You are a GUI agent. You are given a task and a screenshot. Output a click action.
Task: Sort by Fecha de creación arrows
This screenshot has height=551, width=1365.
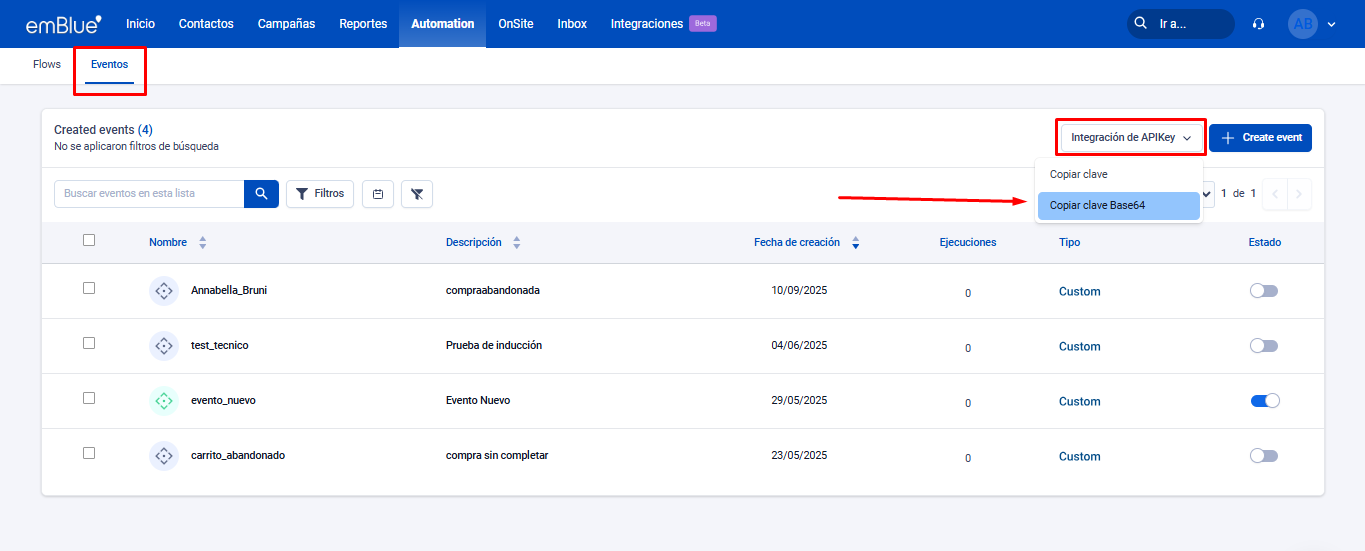(x=855, y=243)
